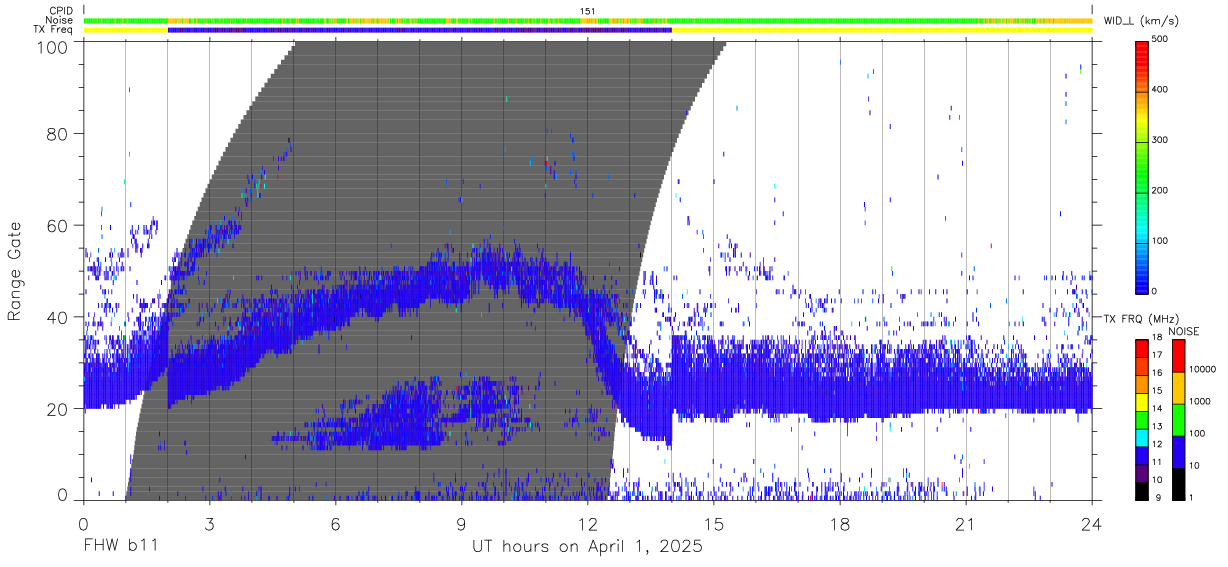This screenshot has width=1228, height=567.
Task: Click the 3 UT hour tick label
Action: coord(209,523)
